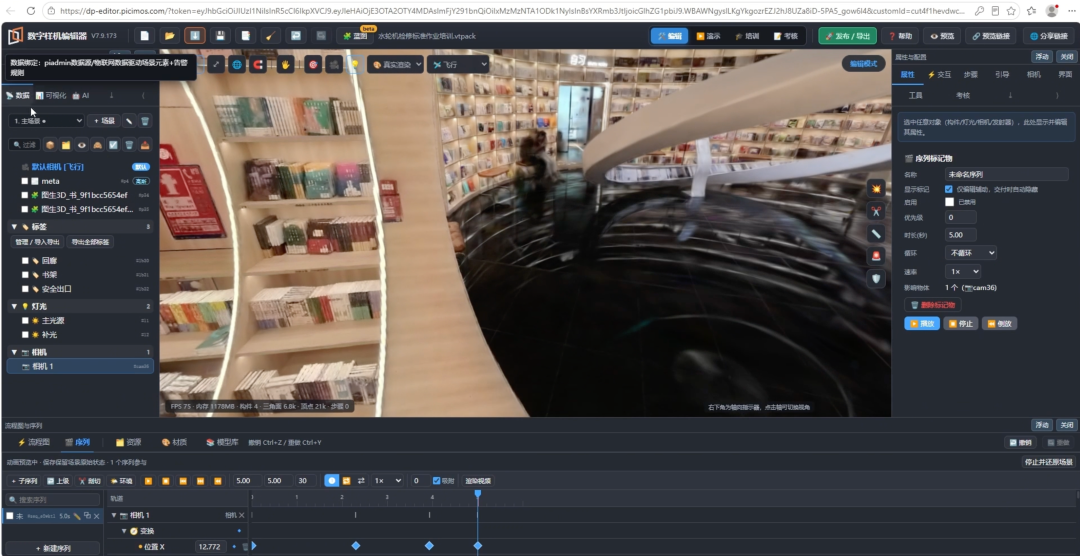
Task: Toggle the 吸附 snap checkbox in timeline
Action: pos(436,481)
